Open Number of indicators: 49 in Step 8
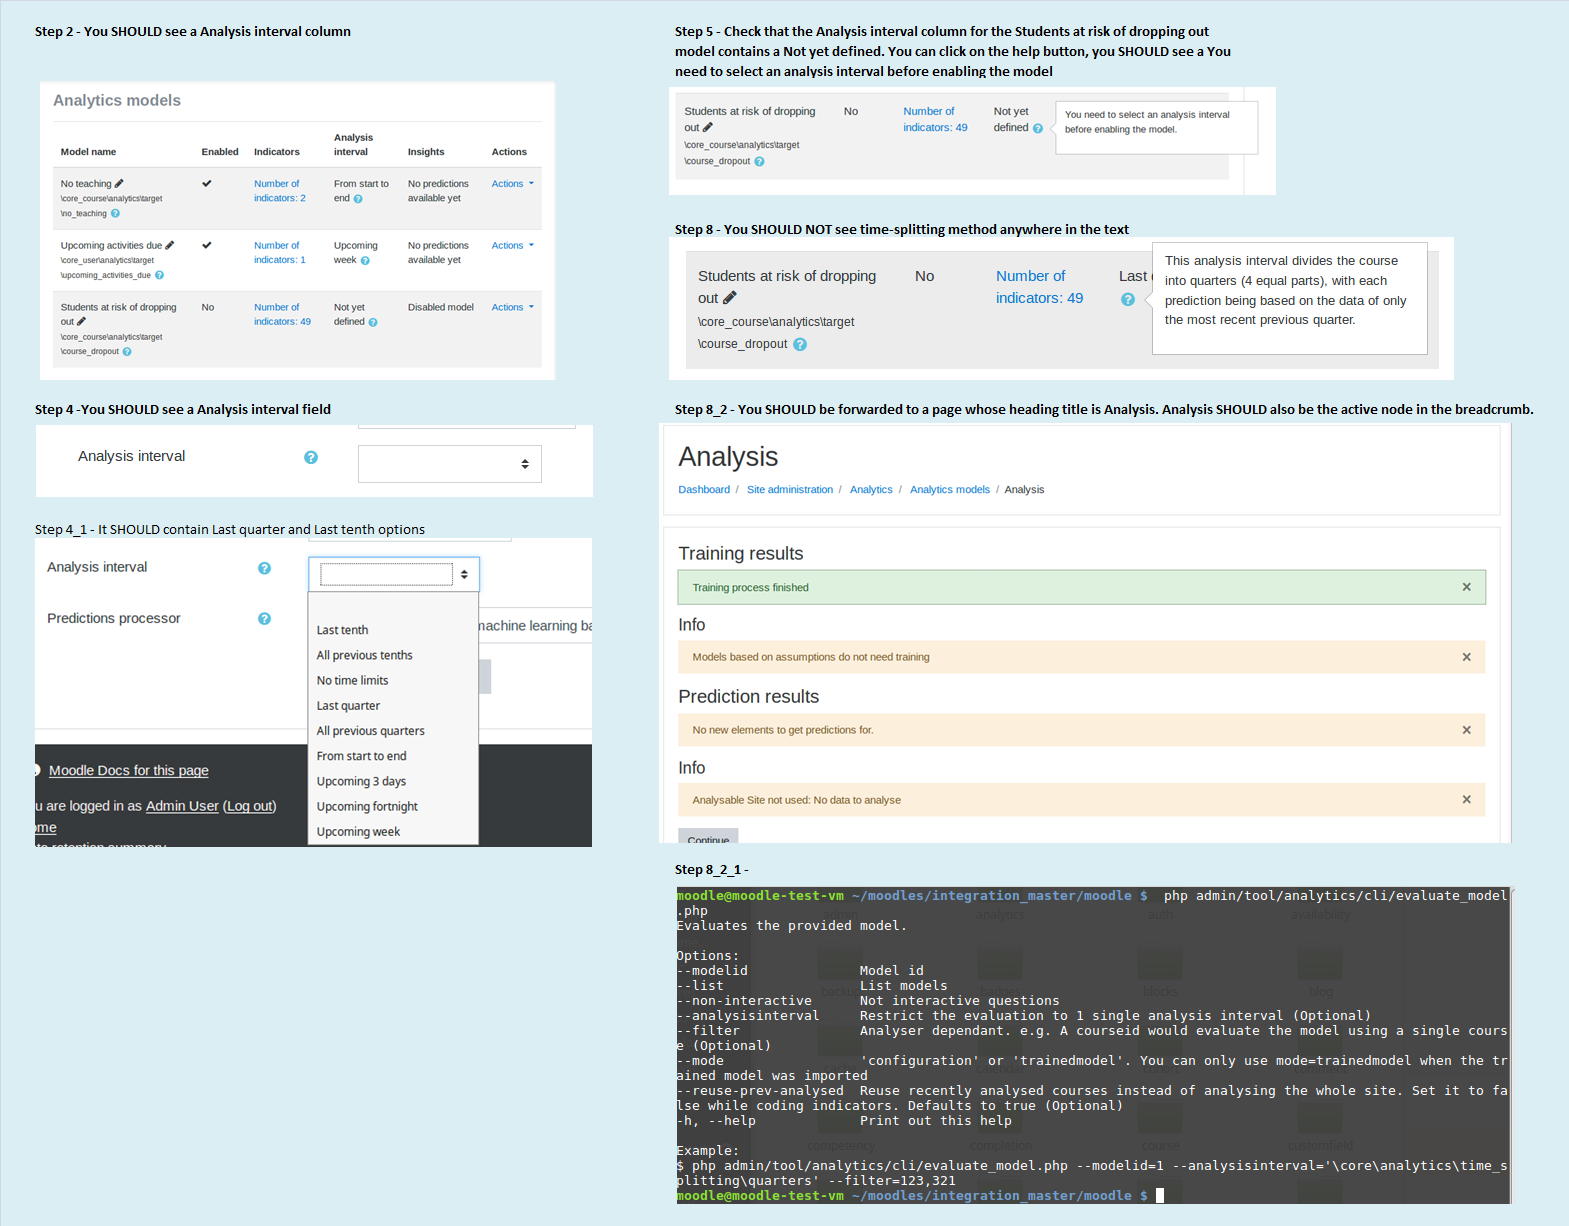This screenshot has height=1226, width=1569. [x=1039, y=287]
